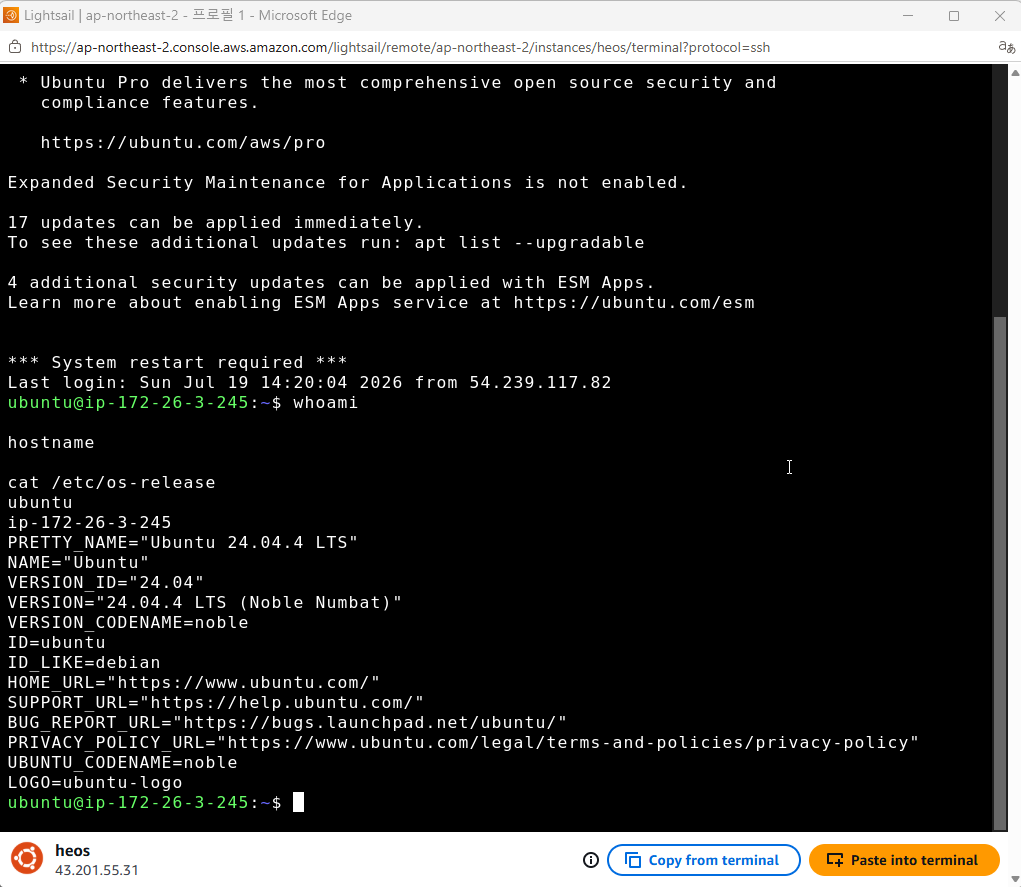The height and width of the screenshot is (887, 1021).
Task: Click the scroll-up arrow of the terminal scrollbar
Action: pyautogui.click(x=1014, y=73)
